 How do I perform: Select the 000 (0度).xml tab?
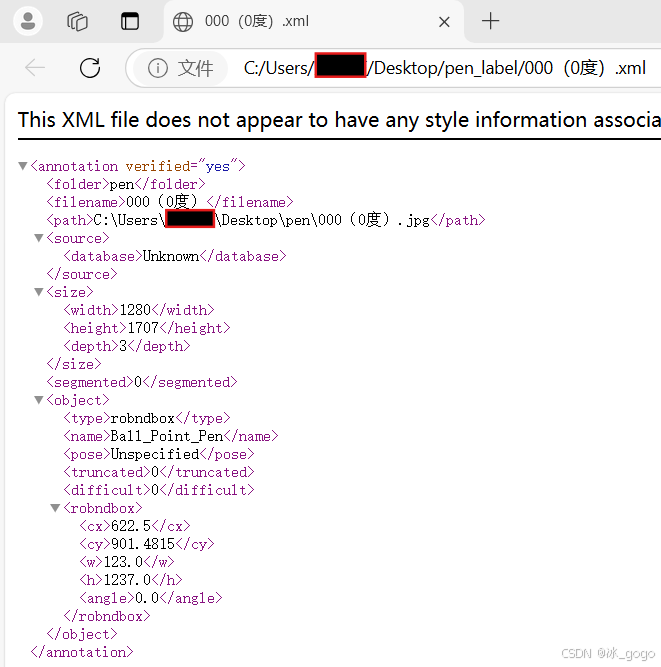[313, 21]
